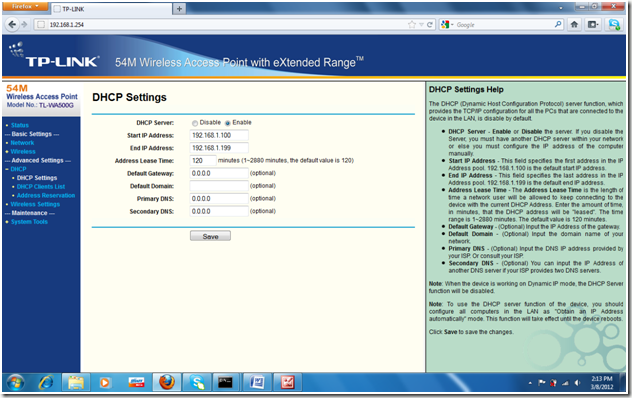Click the reload icon in address bar
This screenshot has width=632, height=398.
(x=430, y=25)
